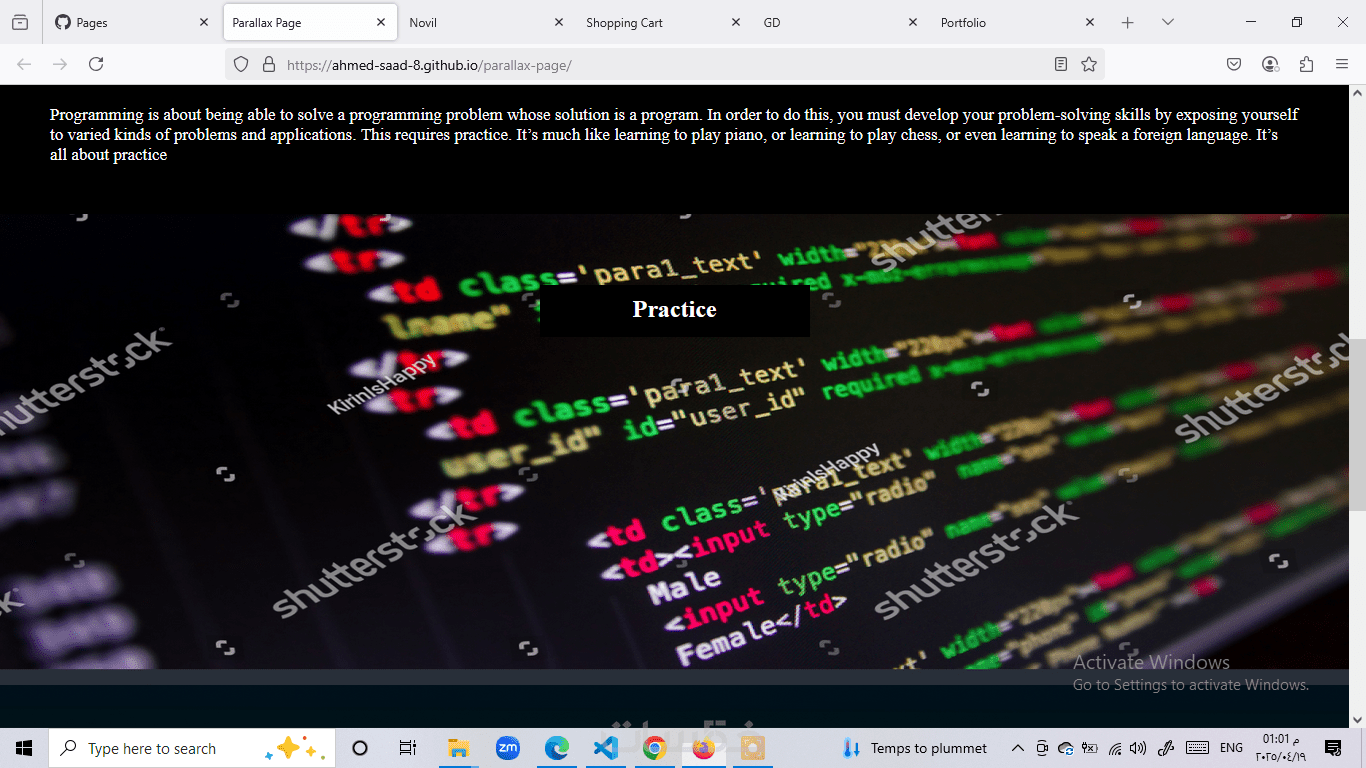
Task: Open Zoom from the taskbar
Action: point(508,748)
